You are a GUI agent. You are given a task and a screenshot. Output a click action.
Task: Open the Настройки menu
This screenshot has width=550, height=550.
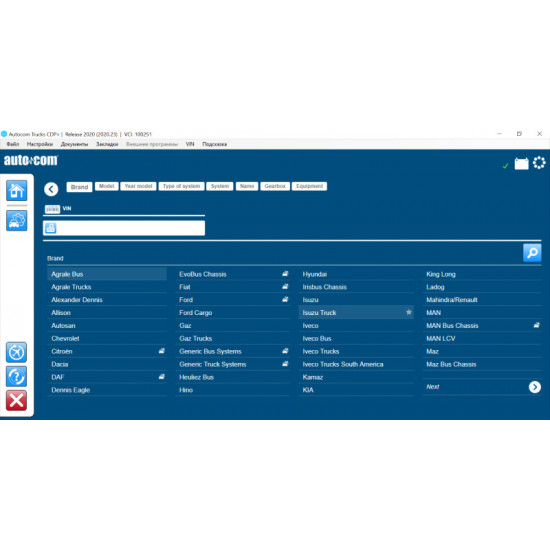pyautogui.click(x=40, y=144)
